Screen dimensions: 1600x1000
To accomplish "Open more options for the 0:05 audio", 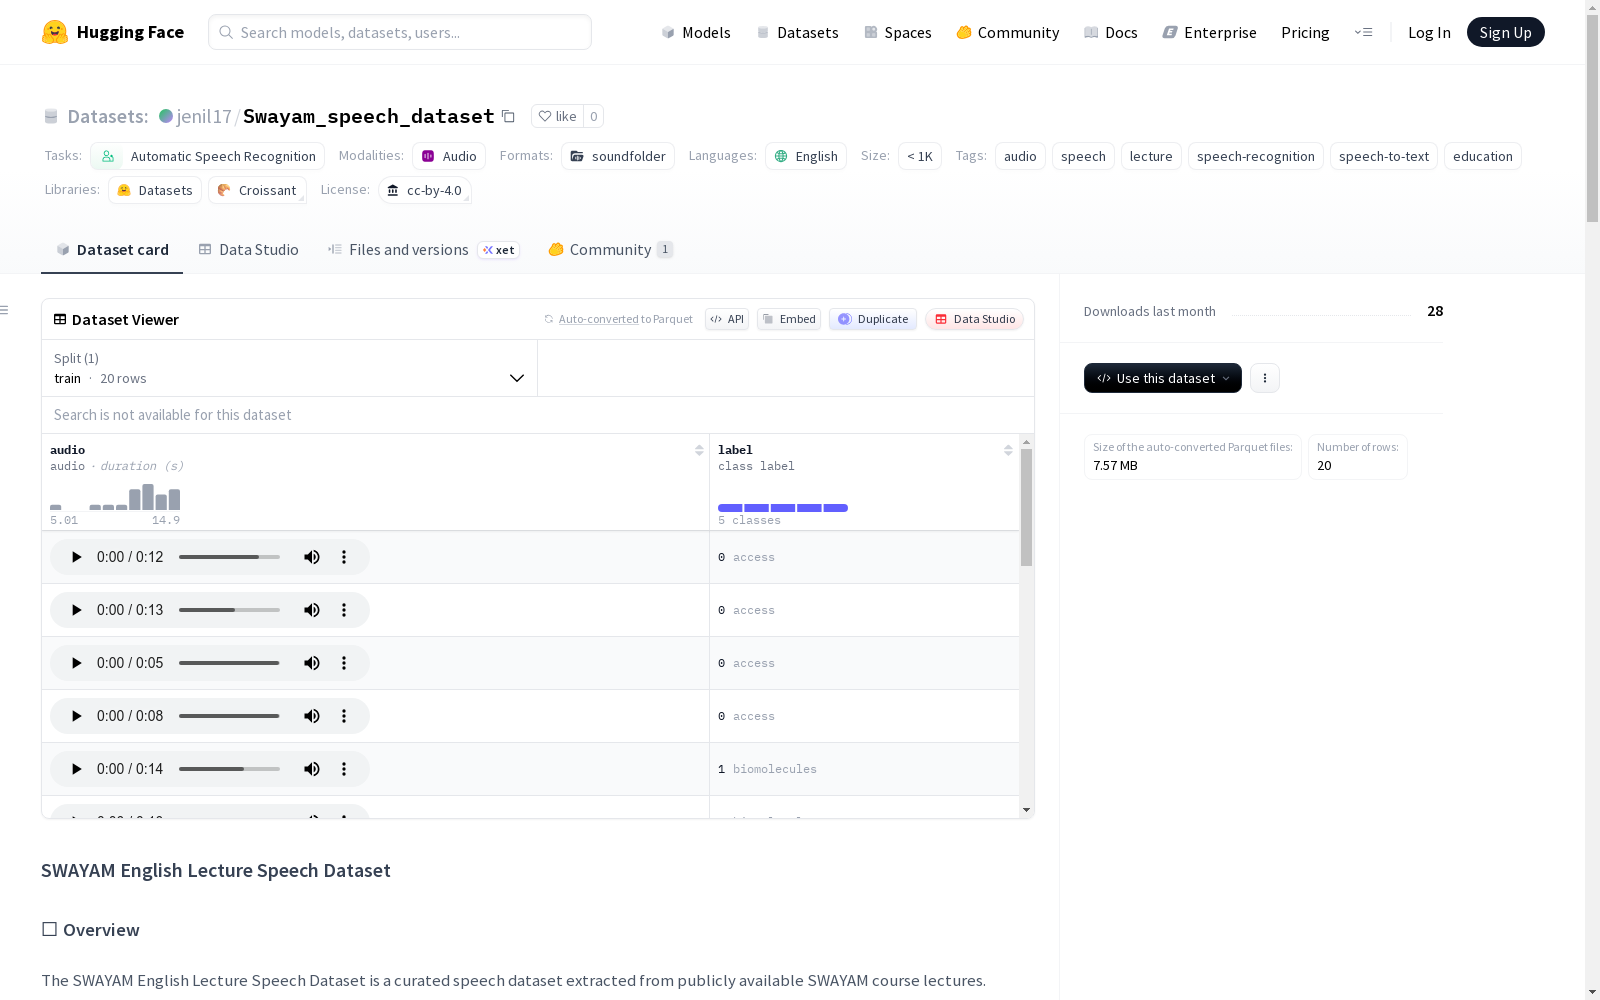I will coord(344,663).
